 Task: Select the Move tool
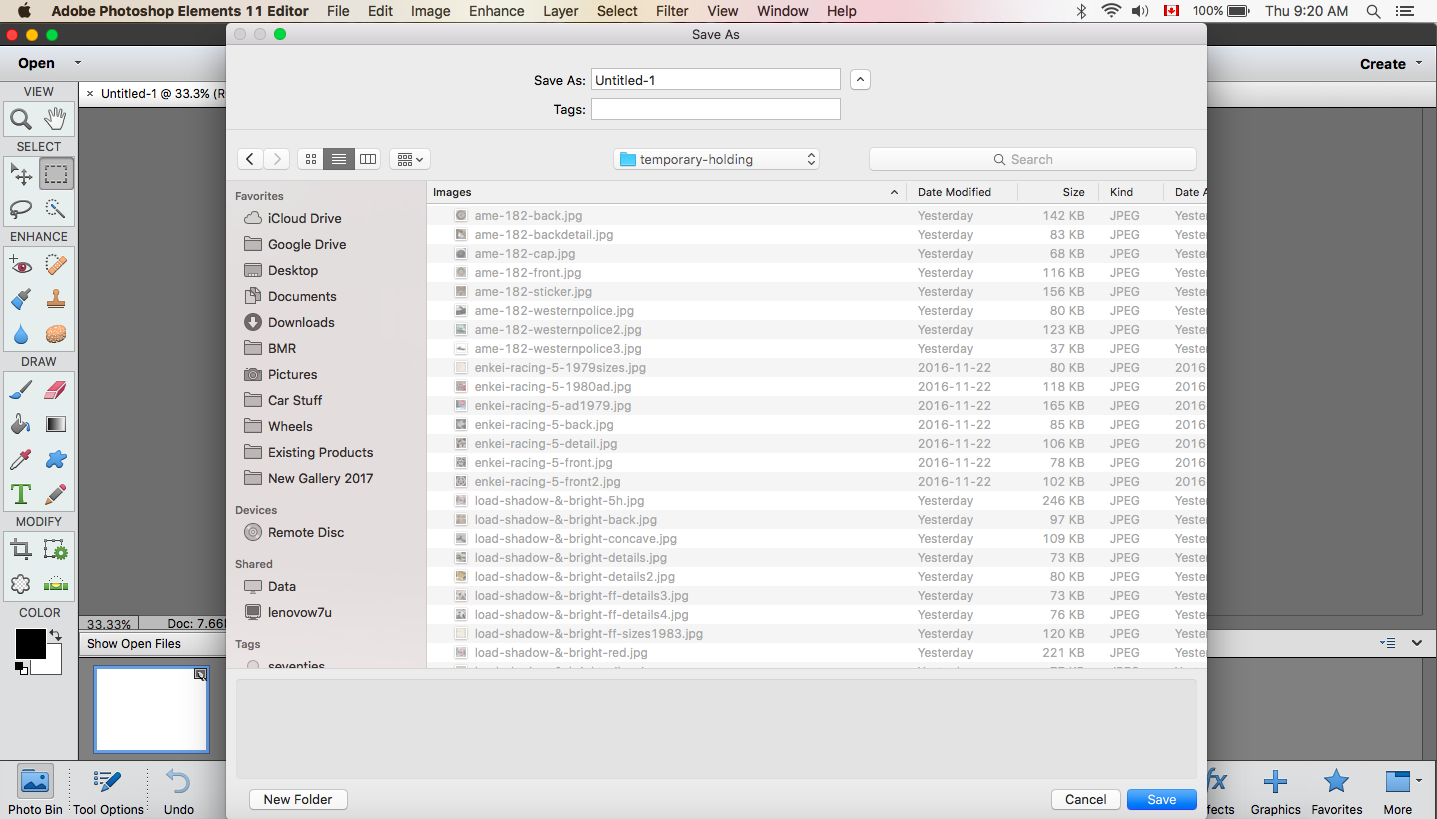click(21, 174)
